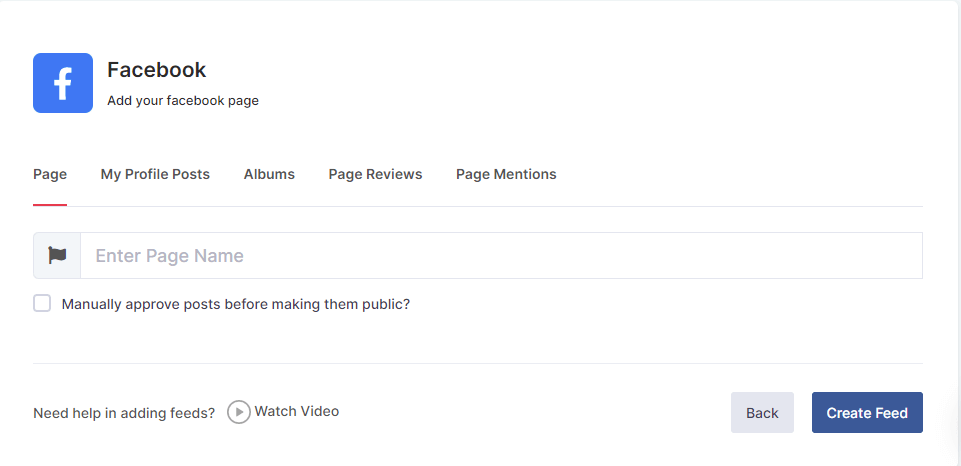Open the Watch Video link
This screenshot has height=466, width=961.
(x=297, y=411)
